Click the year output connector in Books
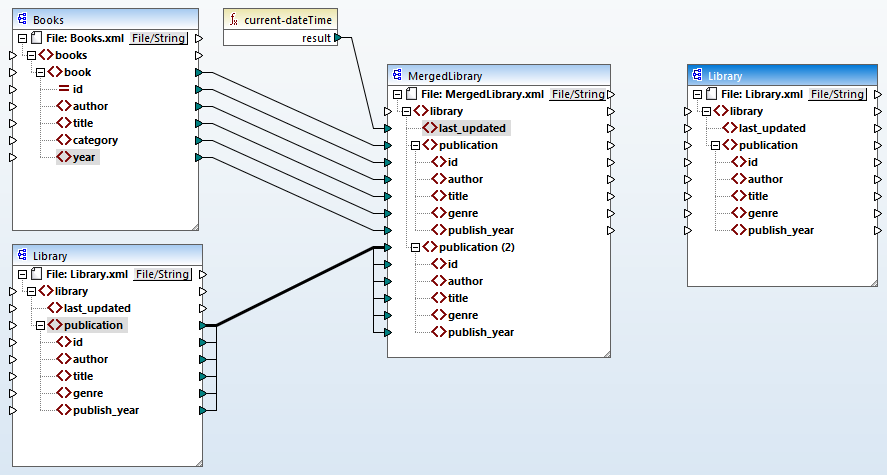The image size is (887, 475). point(199,158)
